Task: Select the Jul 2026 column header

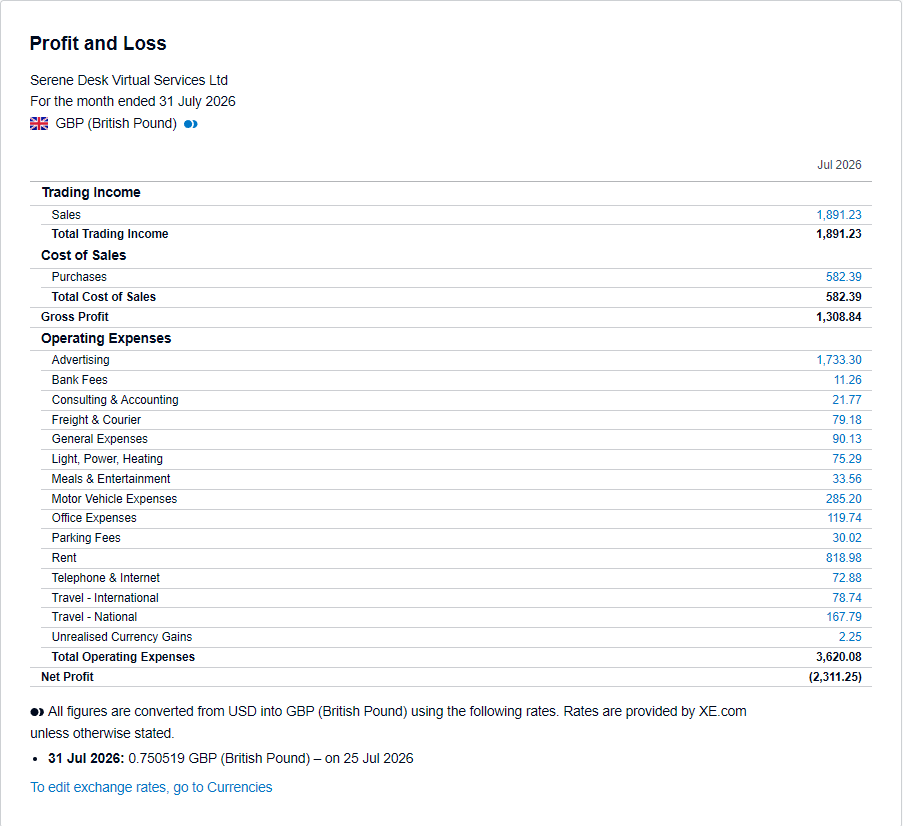Action: pos(839,165)
